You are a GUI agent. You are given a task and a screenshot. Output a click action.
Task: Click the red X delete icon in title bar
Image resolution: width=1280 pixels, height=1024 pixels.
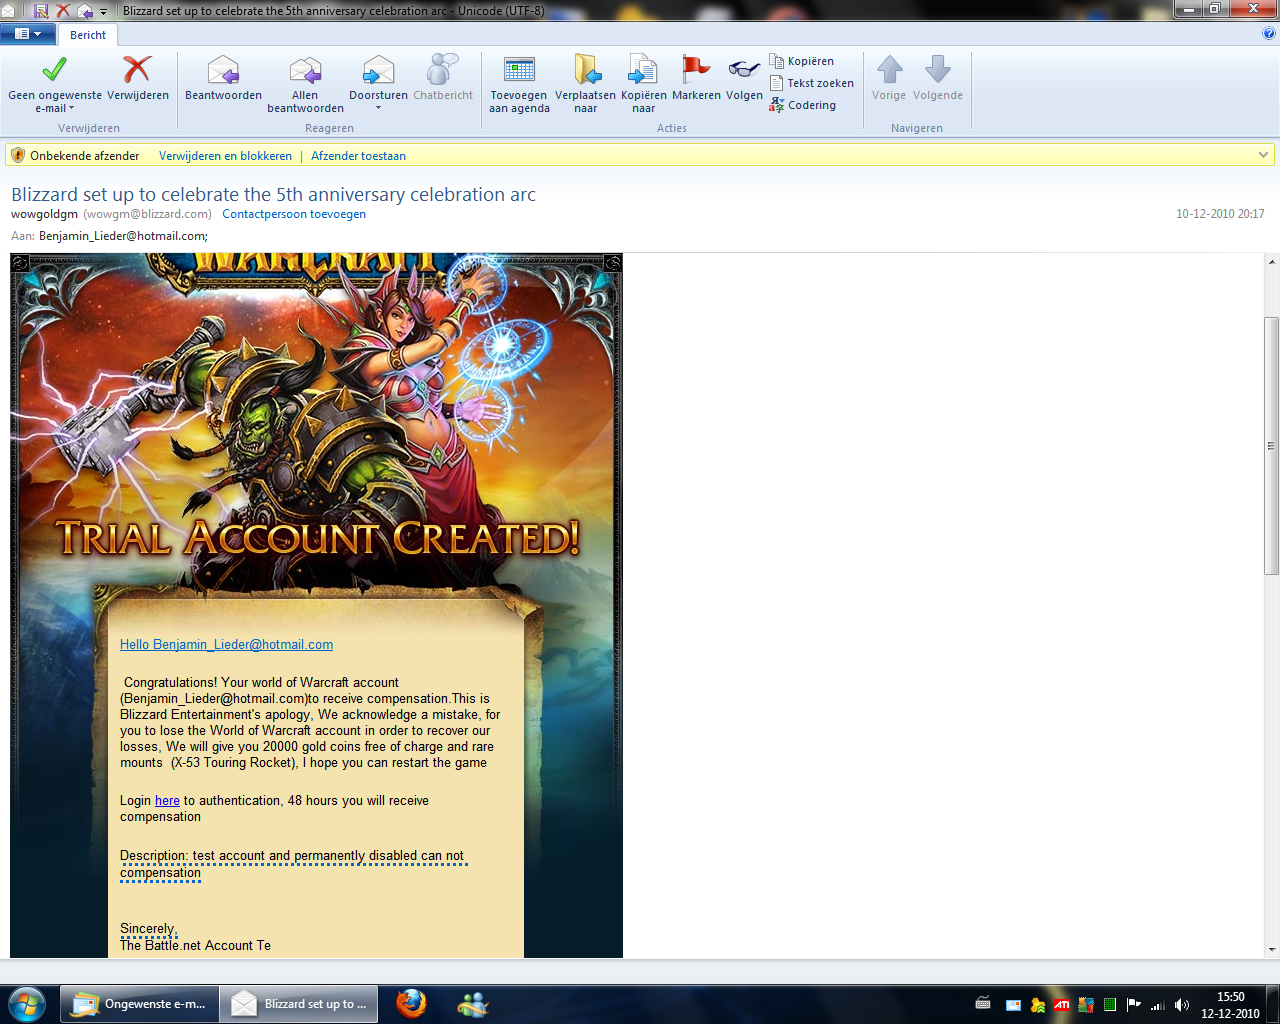(x=63, y=11)
